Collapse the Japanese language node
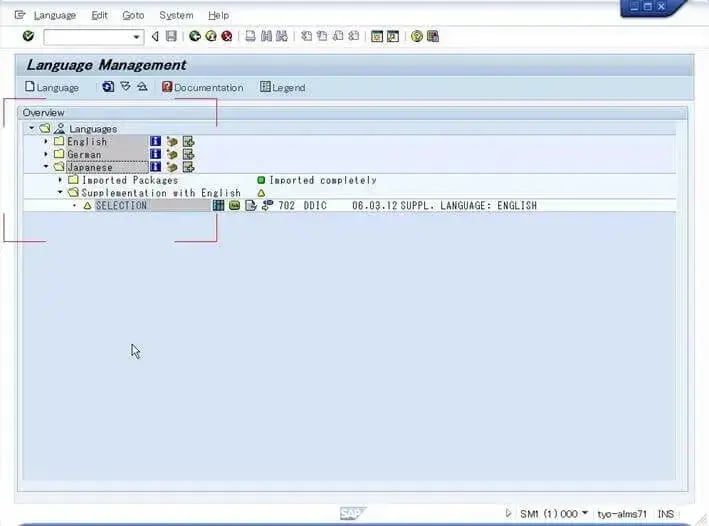Image resolution: width=709 pixels, height=526 pixels. point(46,168)
